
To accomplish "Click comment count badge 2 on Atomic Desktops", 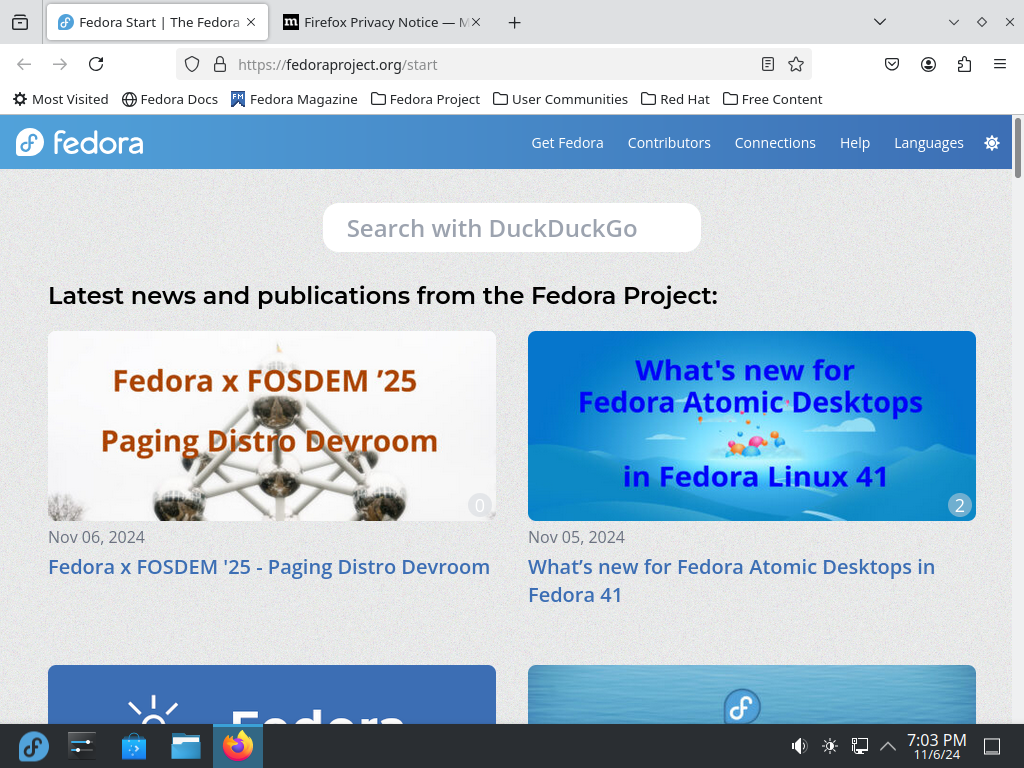I will [959, 505].
